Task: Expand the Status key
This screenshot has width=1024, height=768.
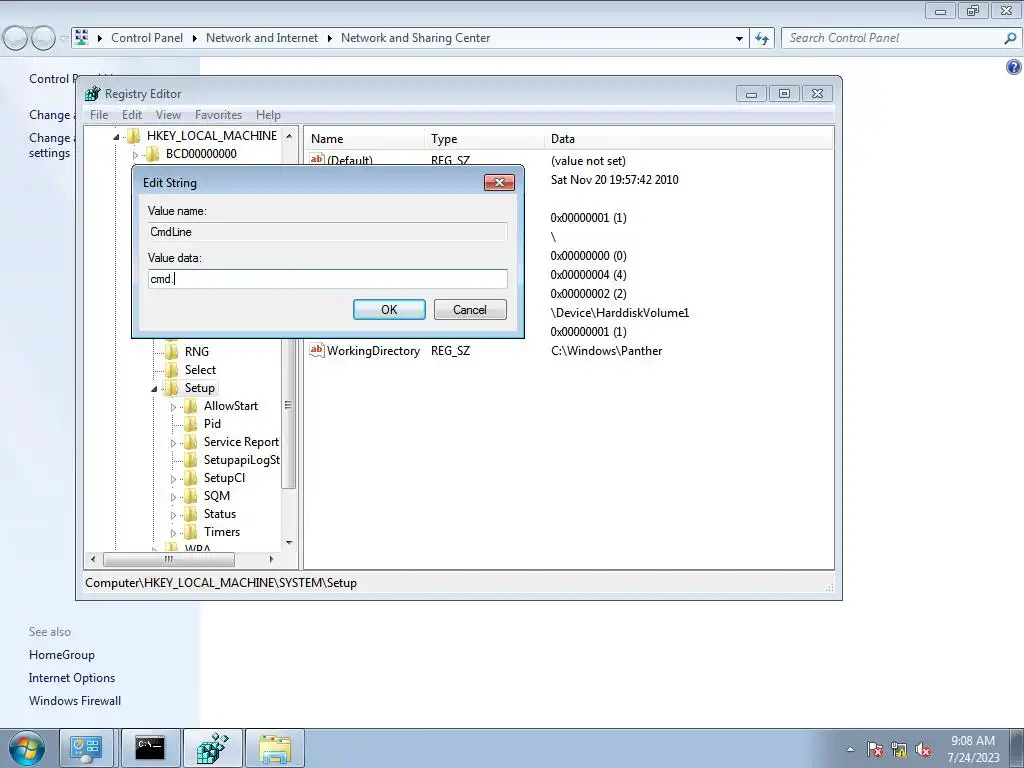Action: click(173, 515)
